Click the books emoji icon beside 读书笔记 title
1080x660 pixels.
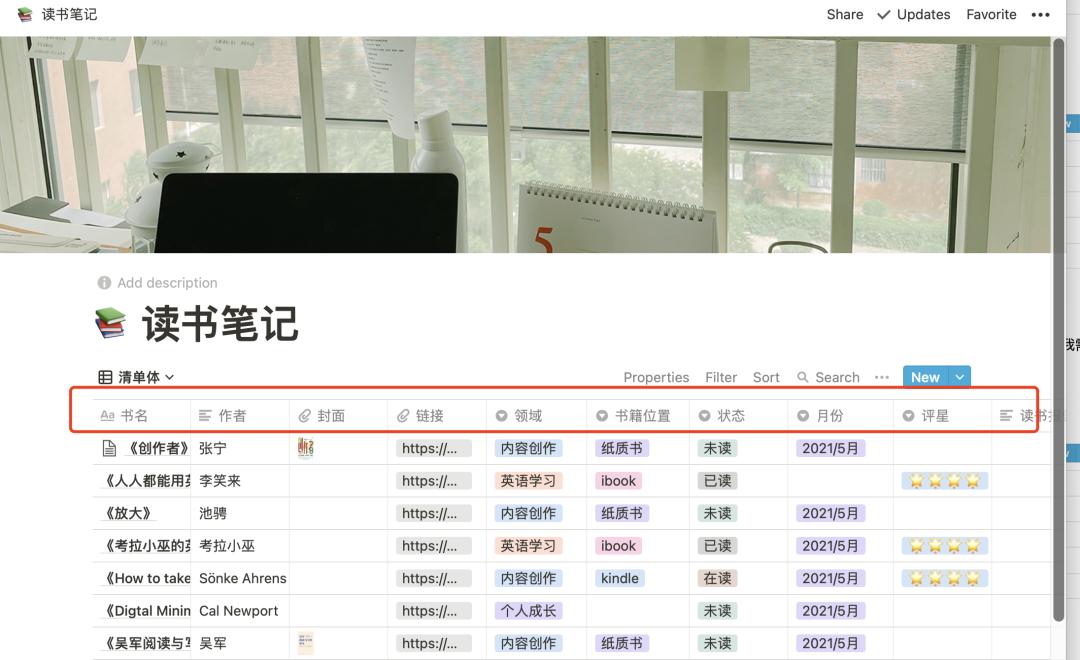point(111,322)
